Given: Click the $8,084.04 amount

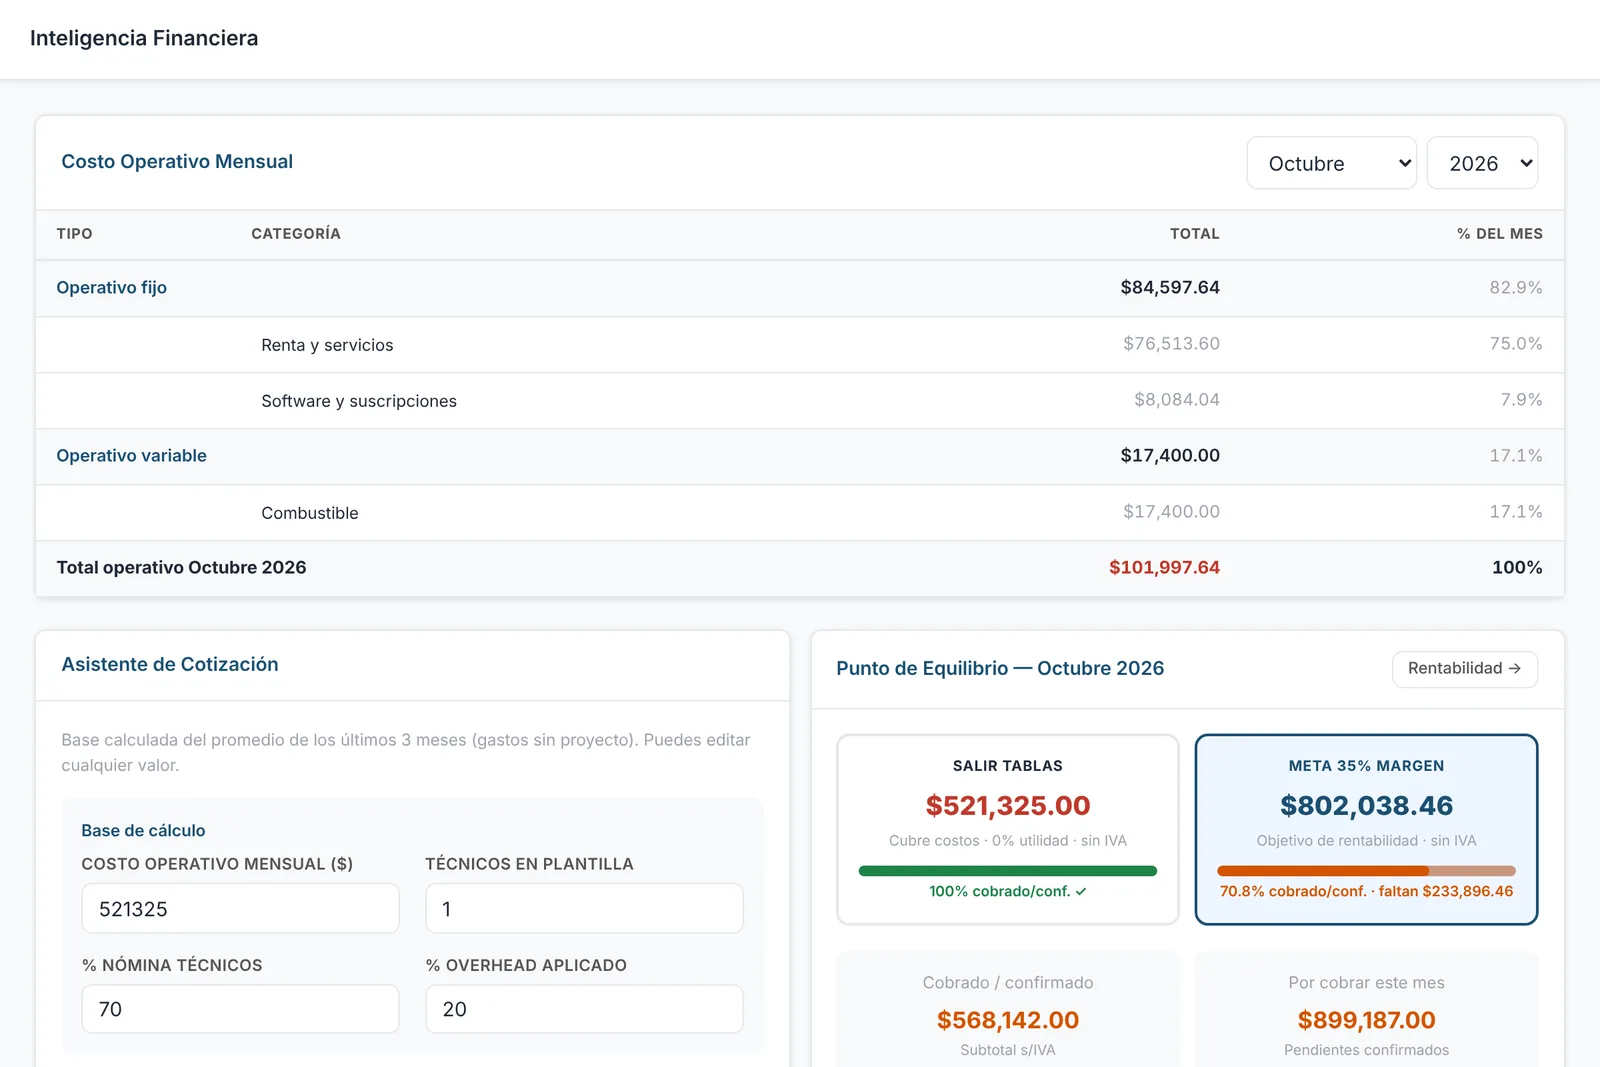Looking at the screenshot, I should 1177,400.
